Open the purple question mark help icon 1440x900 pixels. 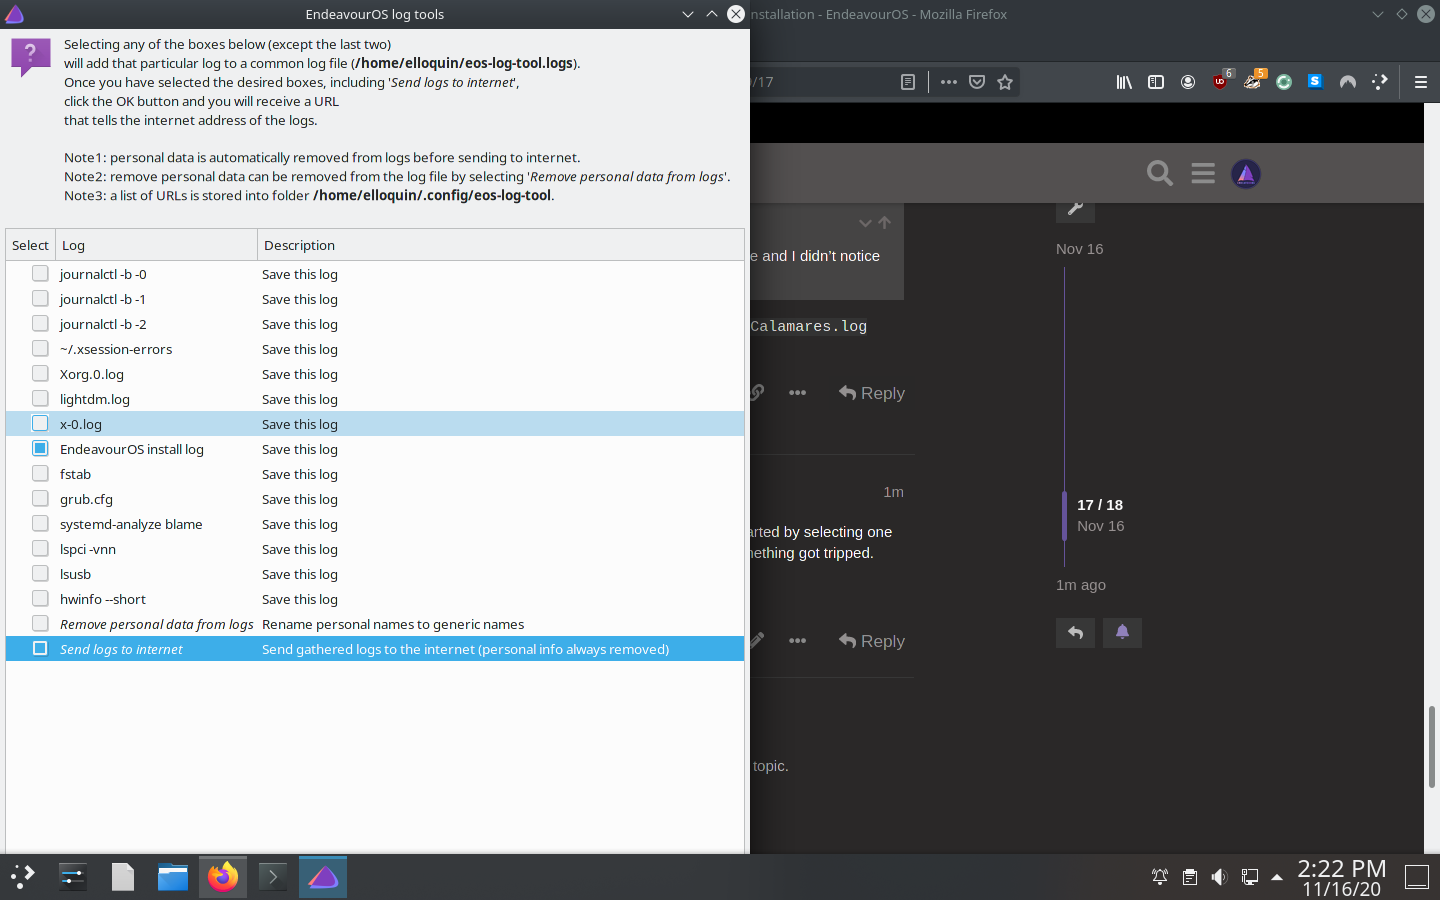[30, 56]
